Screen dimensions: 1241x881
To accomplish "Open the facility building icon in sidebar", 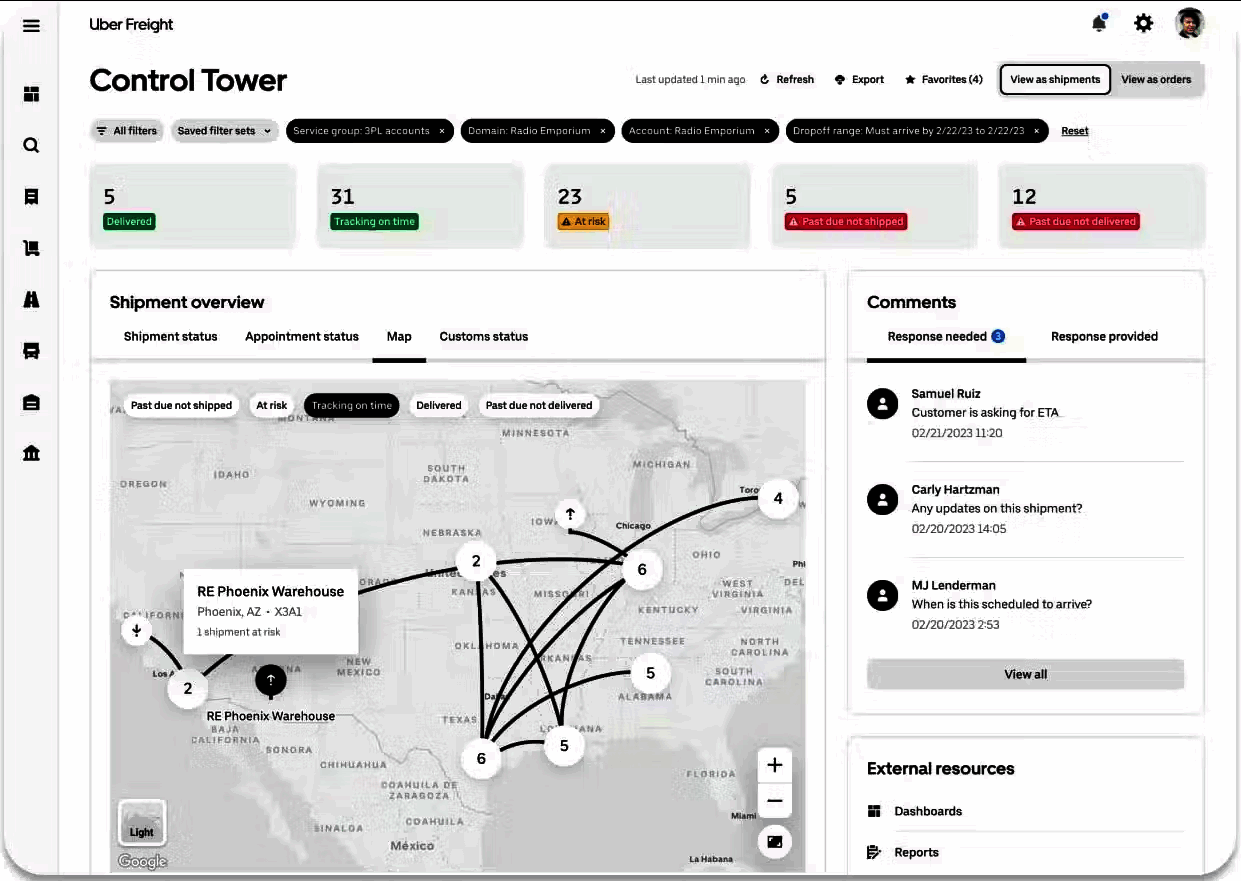I will coord(31,402).
